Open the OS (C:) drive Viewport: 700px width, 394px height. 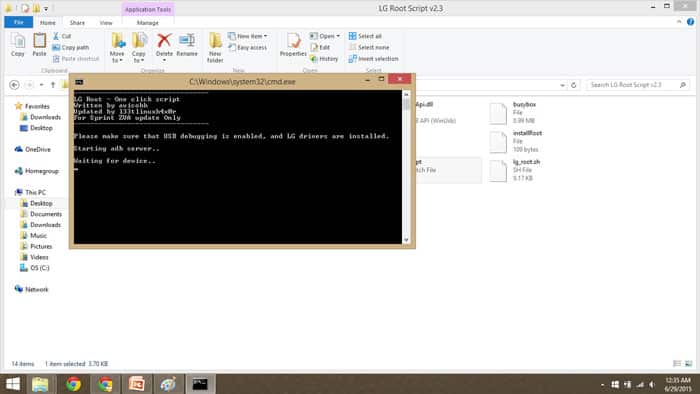pyautogui.click(x=35, y=268)
